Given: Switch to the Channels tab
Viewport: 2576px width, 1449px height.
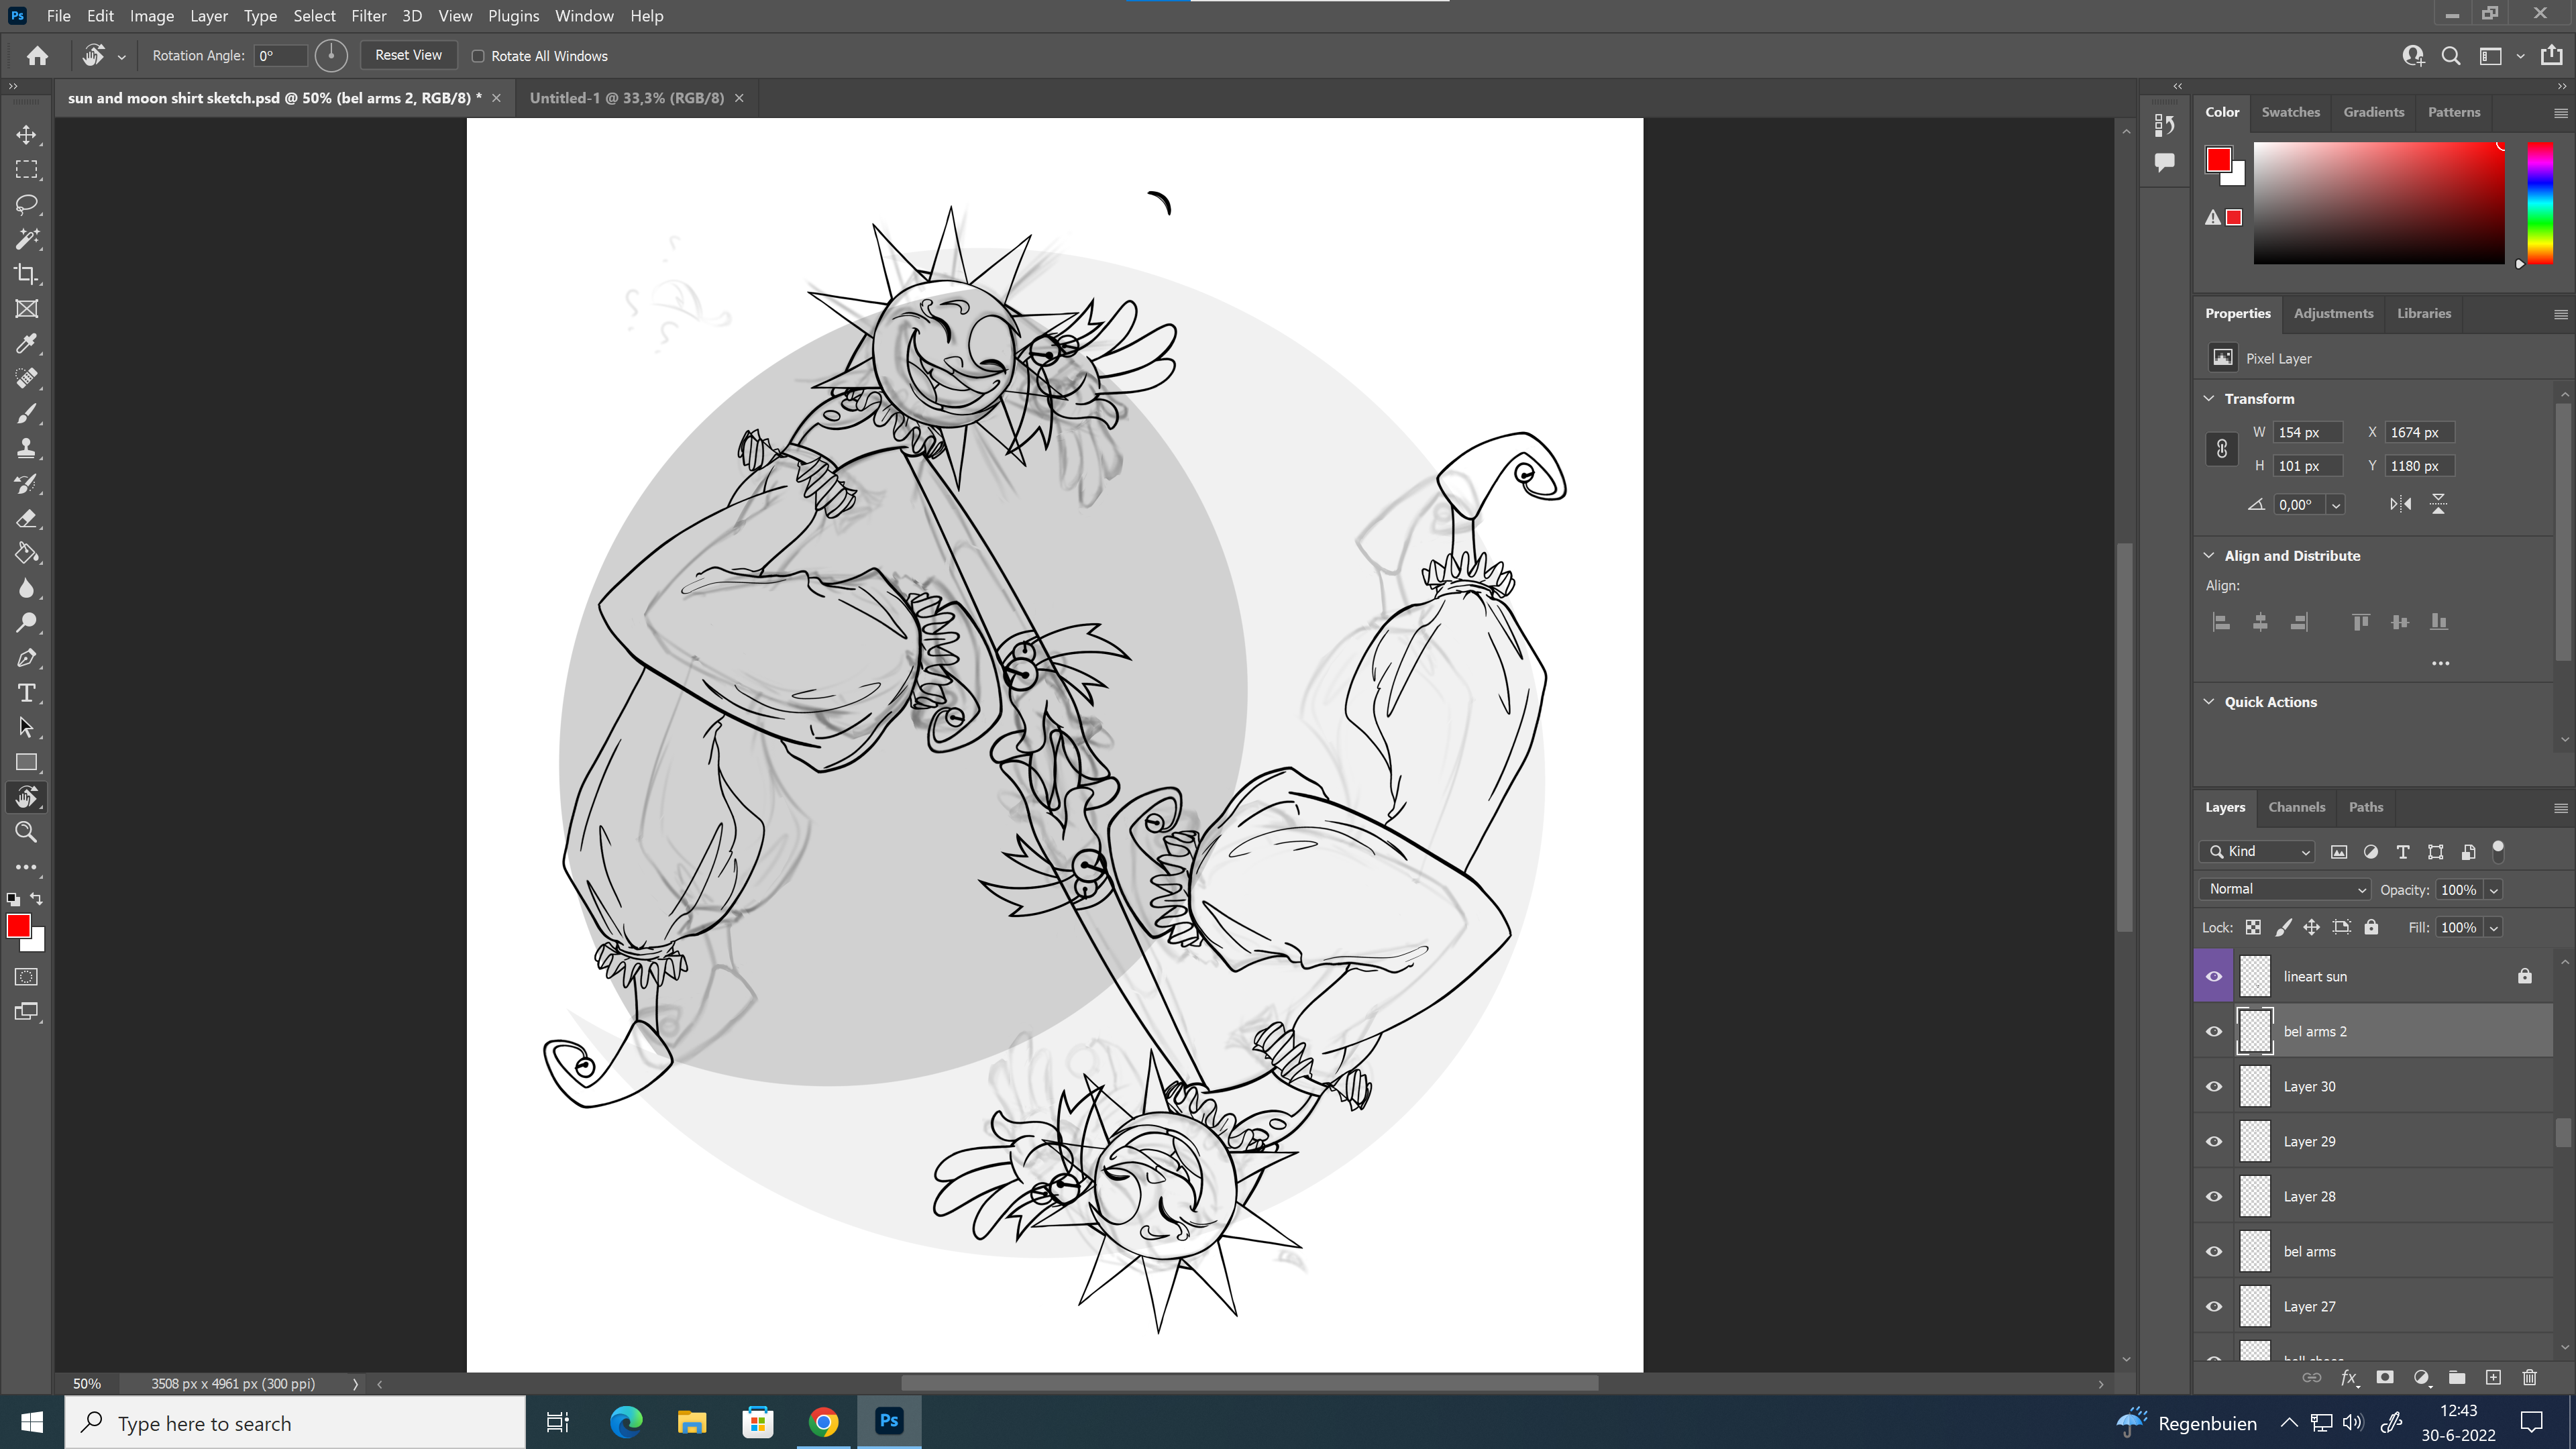Looking at the screenshot, I should 2296,807.
